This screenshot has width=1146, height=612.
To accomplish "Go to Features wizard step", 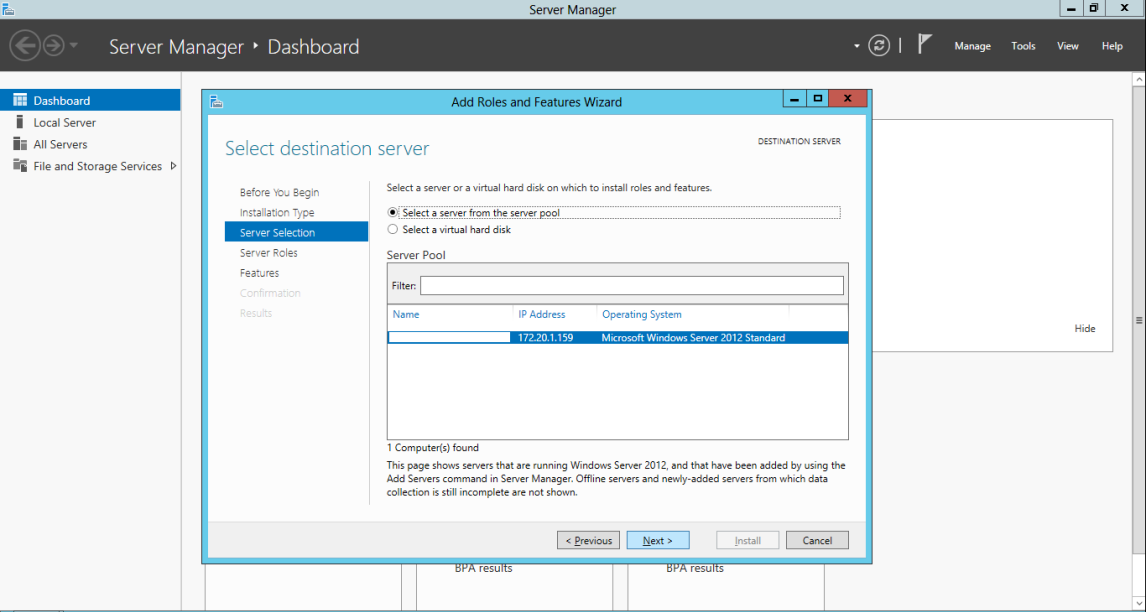I will click(259, 273).
